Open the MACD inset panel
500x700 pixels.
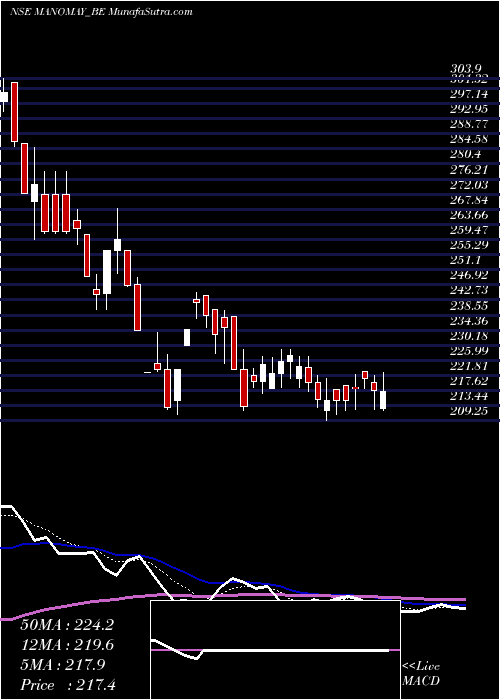pos(275,650)
